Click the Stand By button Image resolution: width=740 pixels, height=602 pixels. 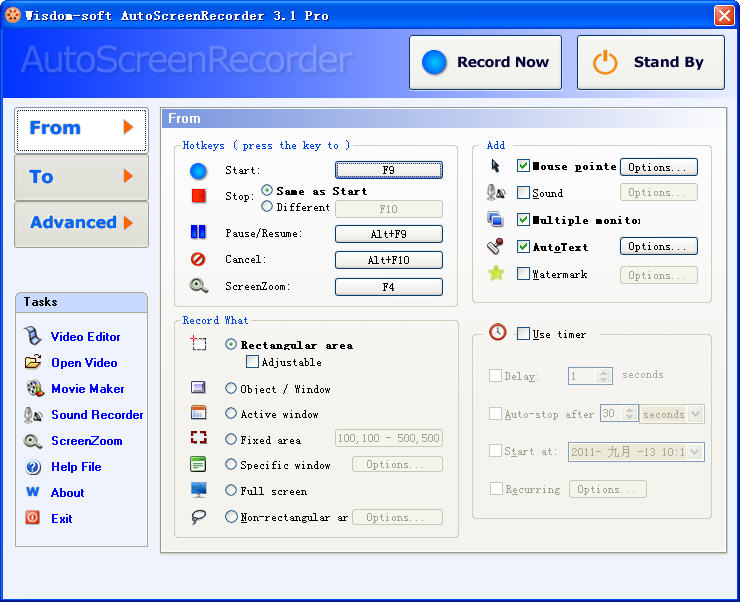point(650,62)
